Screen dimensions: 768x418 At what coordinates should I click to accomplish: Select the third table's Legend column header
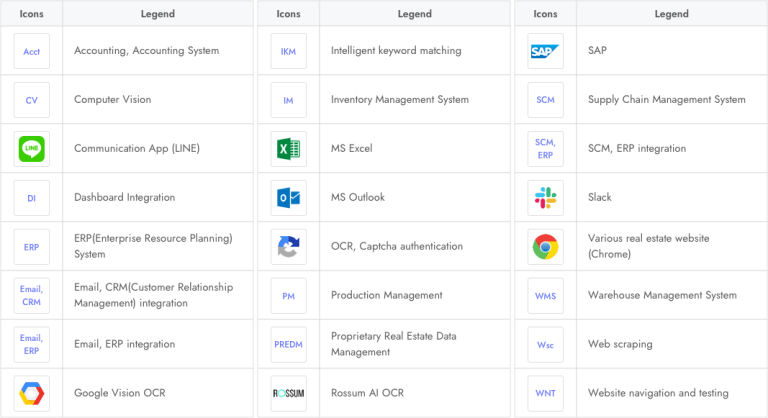[x=671, y=14]
